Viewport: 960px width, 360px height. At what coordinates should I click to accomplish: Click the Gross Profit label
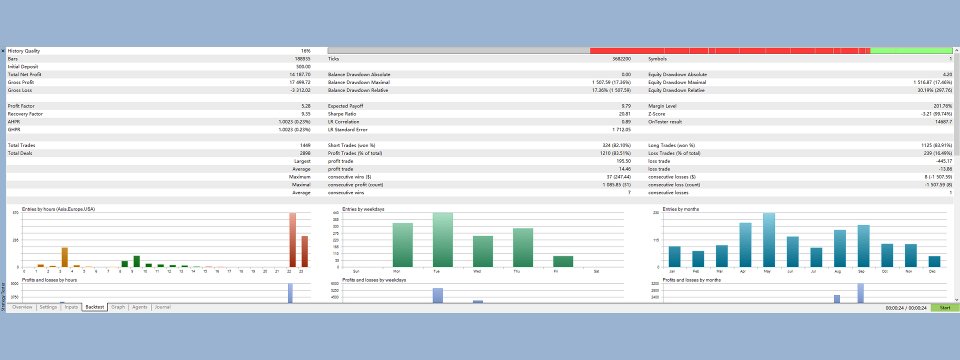[x=20, y=82]
